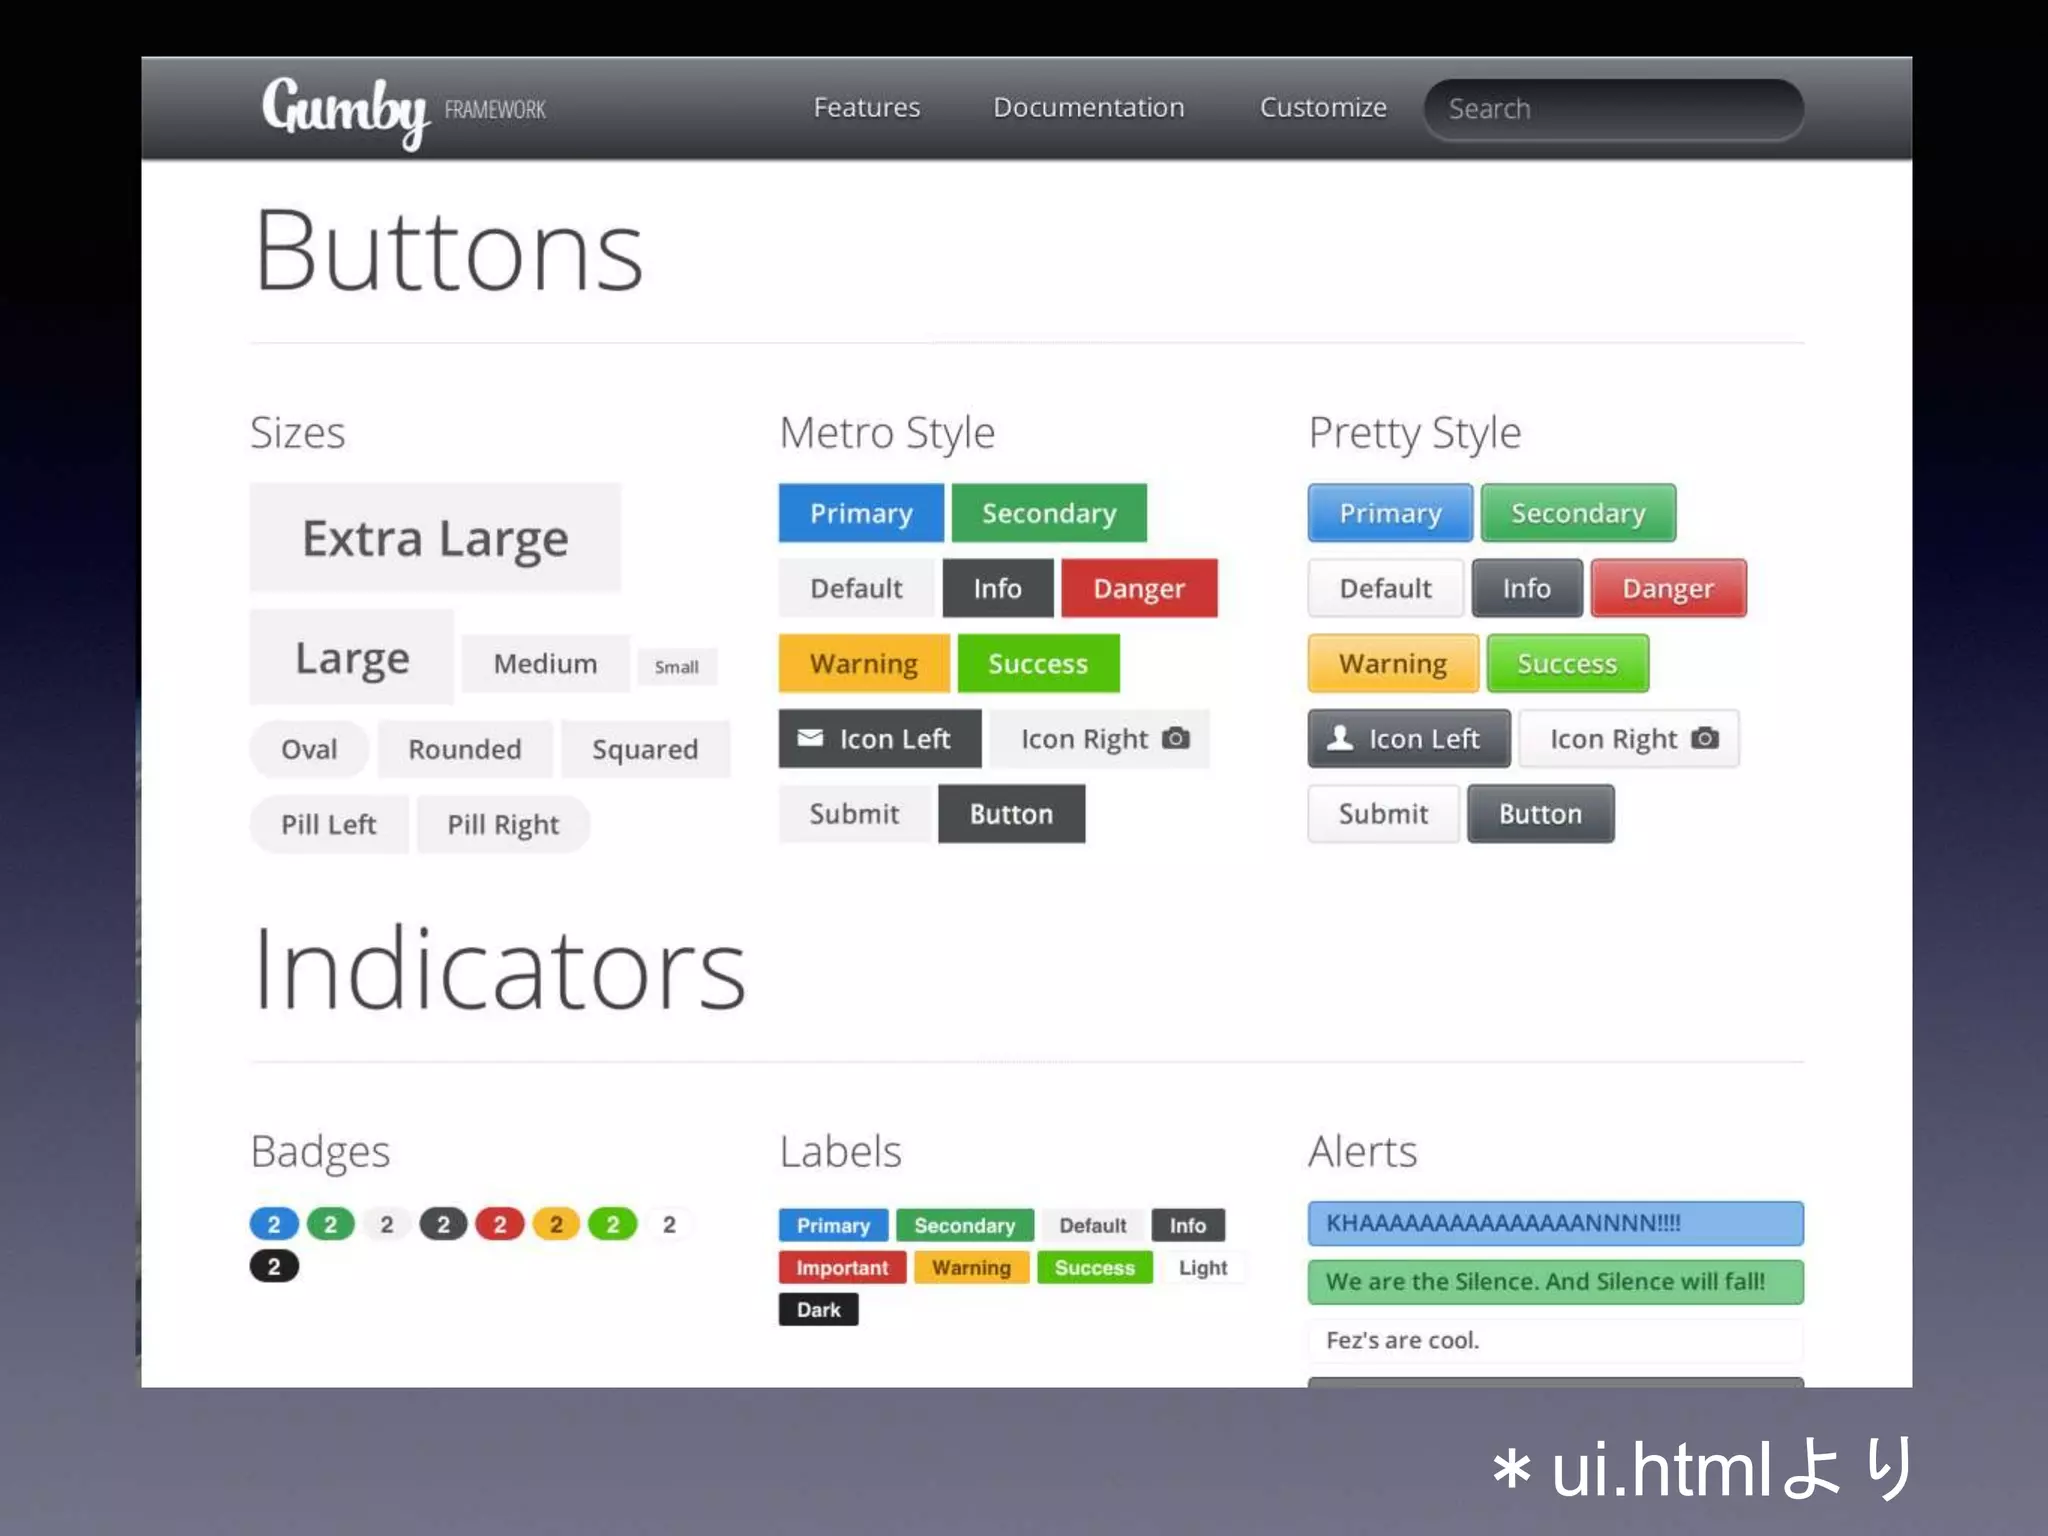The image size is (2048, 1536).
Task: Click the Pretty Style Warning button
Action: (1392, 664)
